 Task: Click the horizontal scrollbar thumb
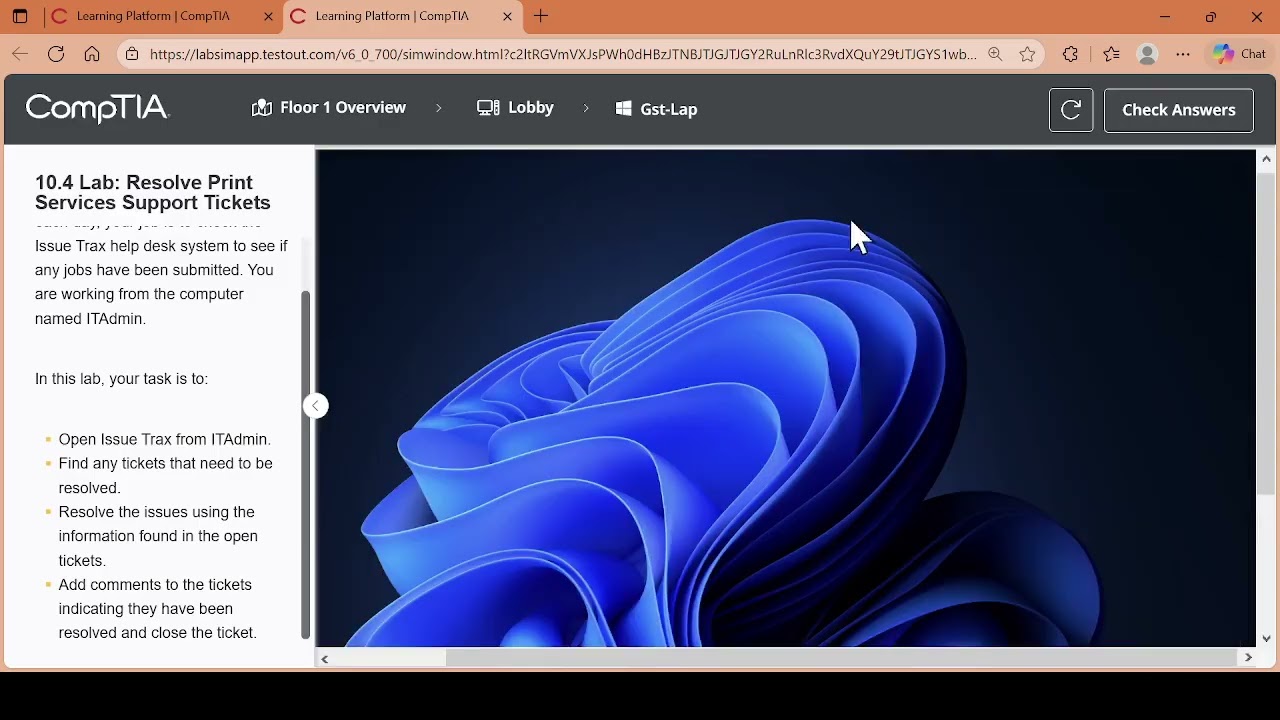tap(842, 658)
